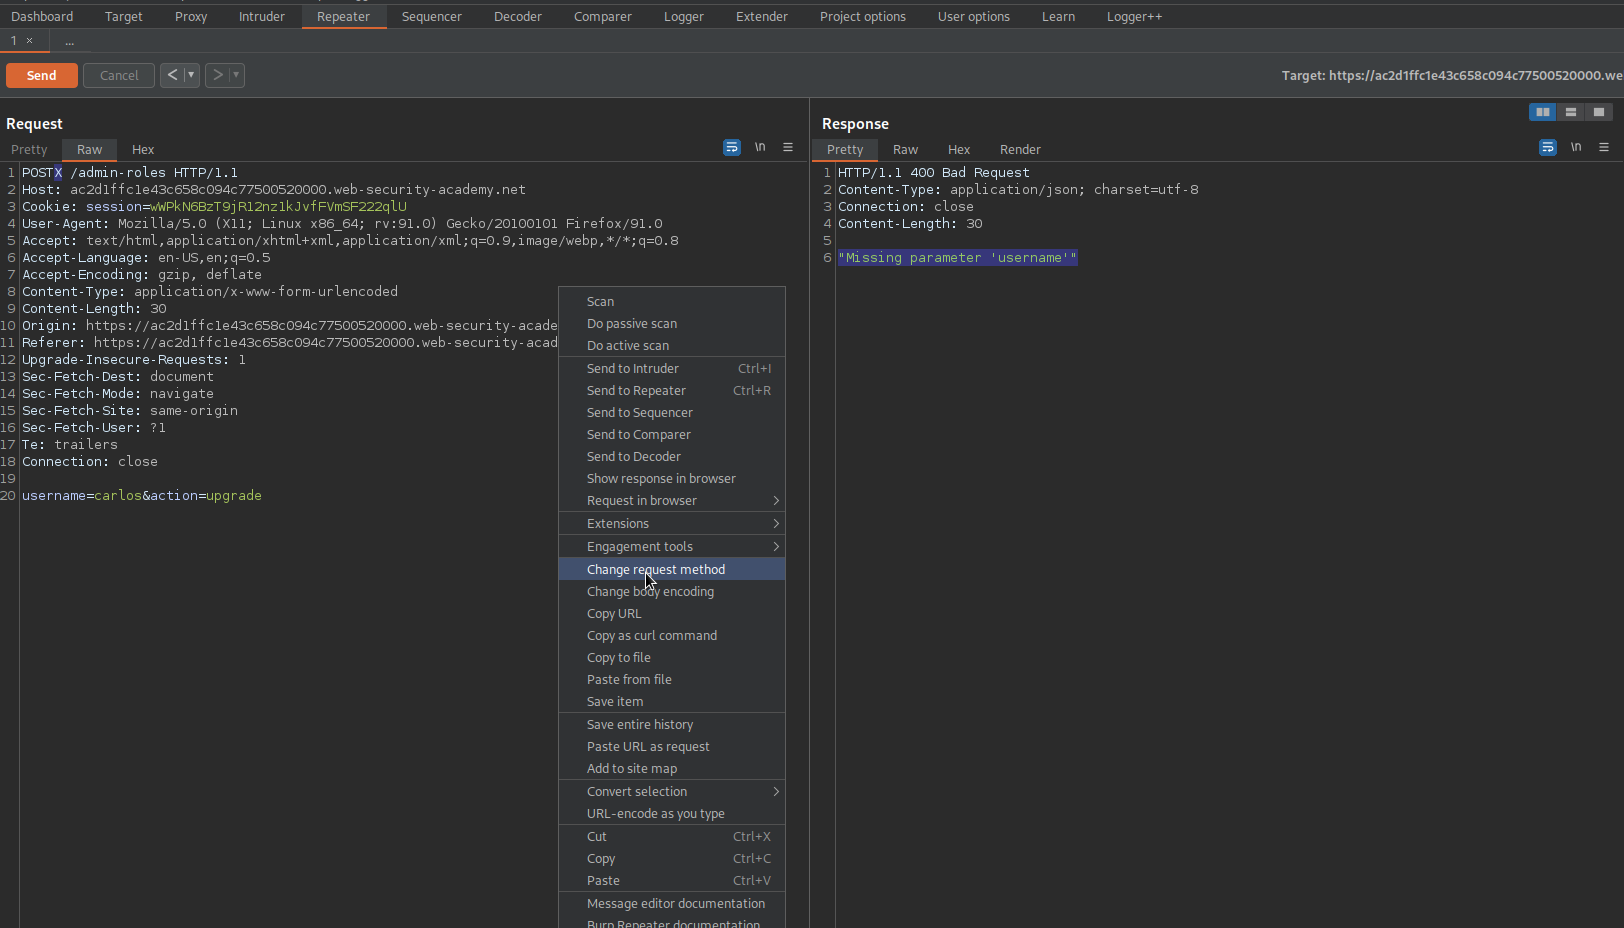Switch Response view to Raw

pos(906,149)
